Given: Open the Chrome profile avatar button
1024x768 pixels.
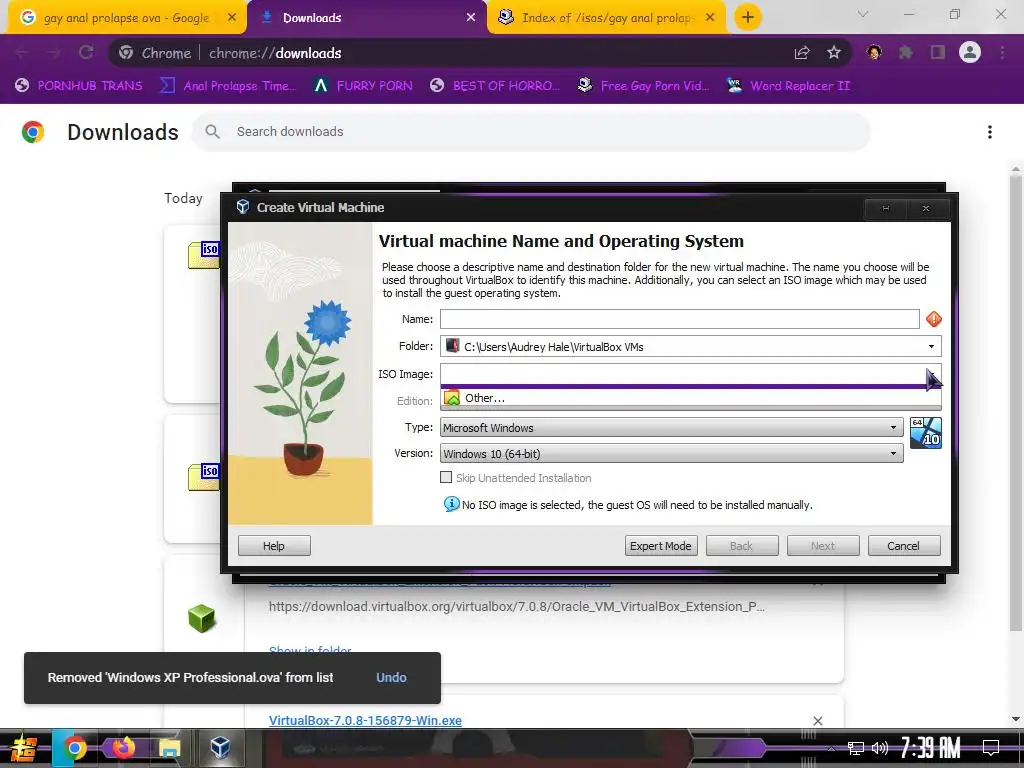Looking at the screenshot, I should coord(970,52).
